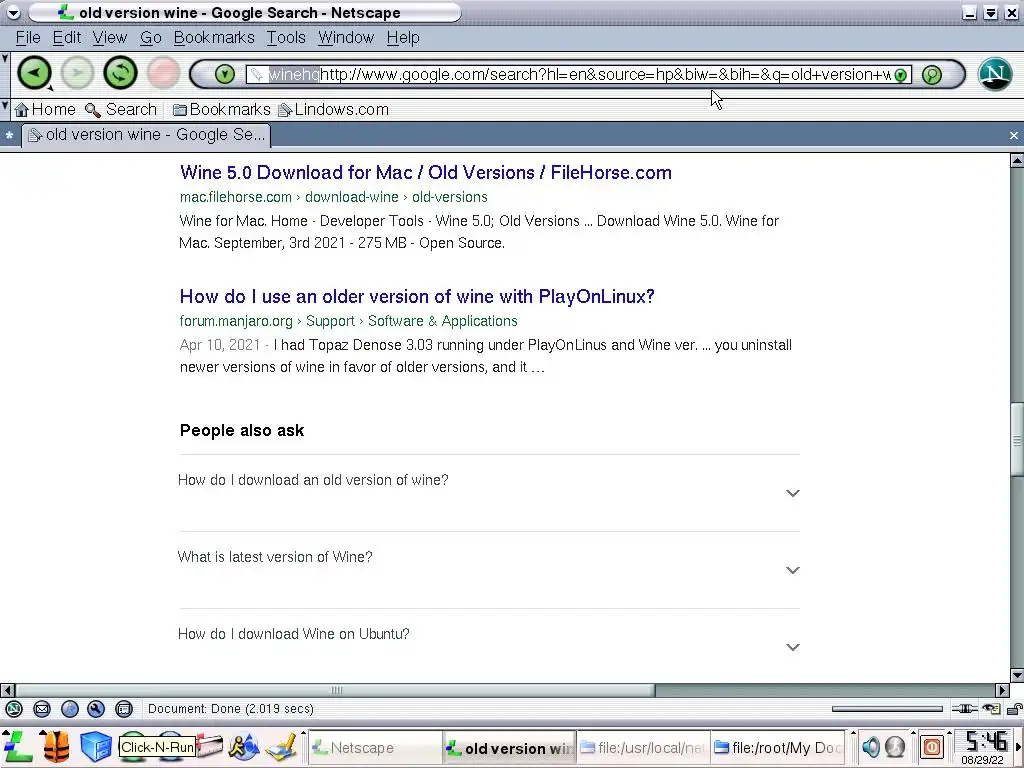Click the forum.manjaro.org breadcrumb URL
Viewport: 1024px width, 768px height.
[349, 321]
